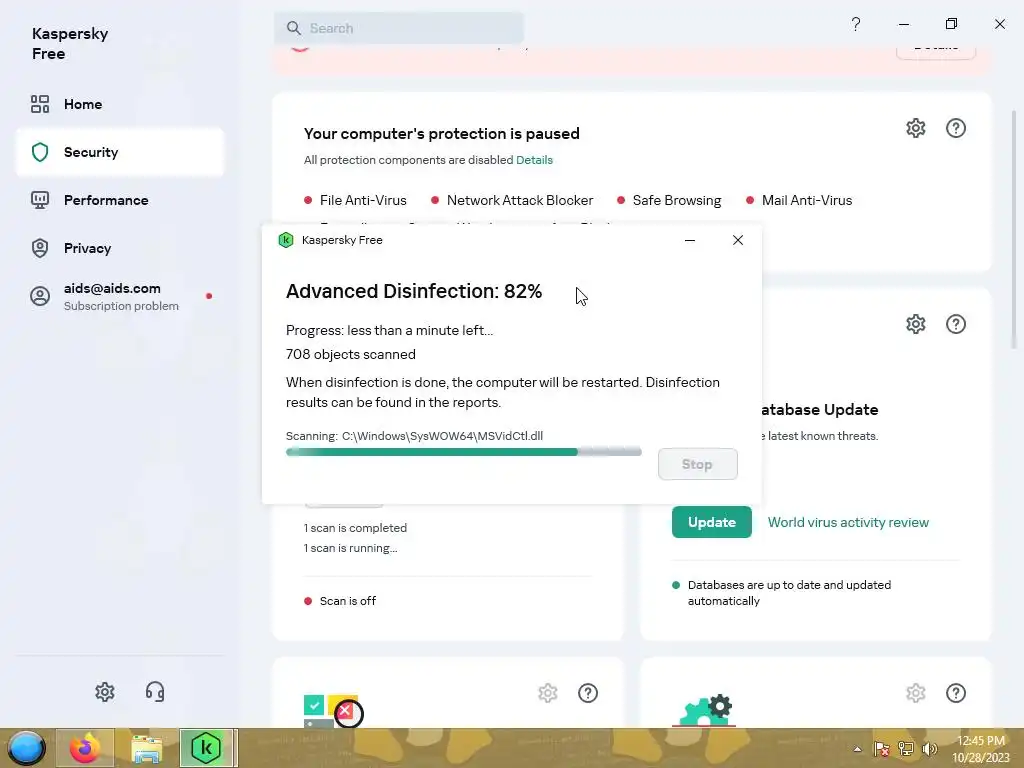Click the disinfection progress bar
The width and height of the screenshot is (1024, 768).
click(464, 452)
